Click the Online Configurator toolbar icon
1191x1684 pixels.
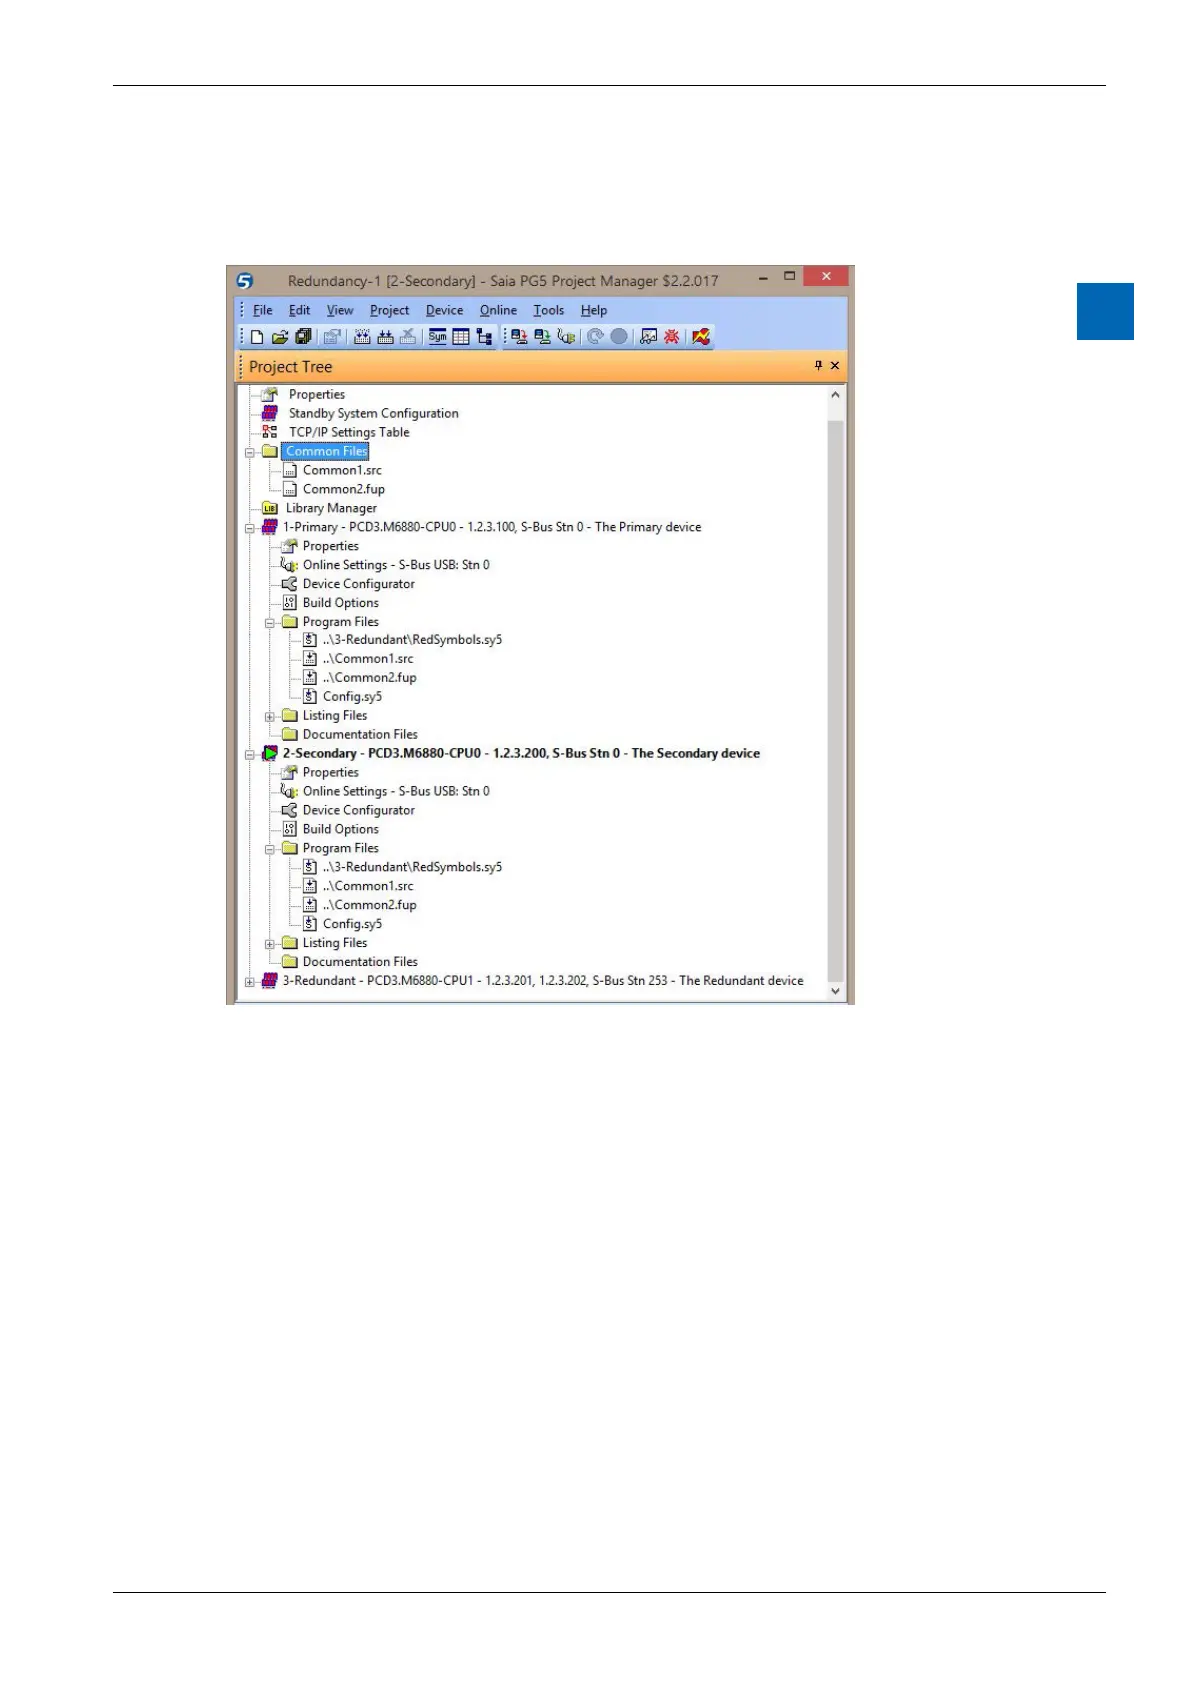[x=701, y=337]
